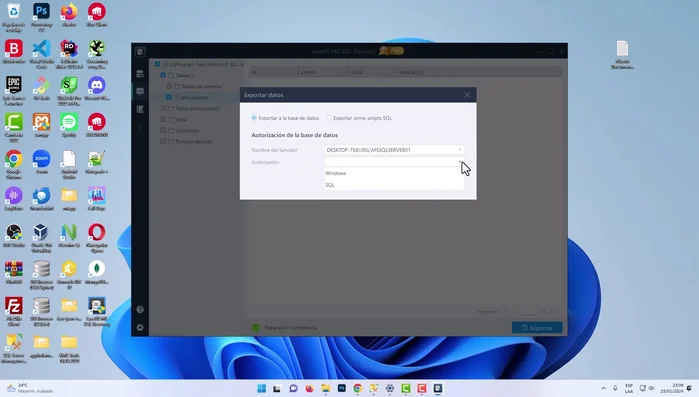Screen dimensions: 699x397
Task: Open the Discord desktop shortcut
Action: click(97, 88)
